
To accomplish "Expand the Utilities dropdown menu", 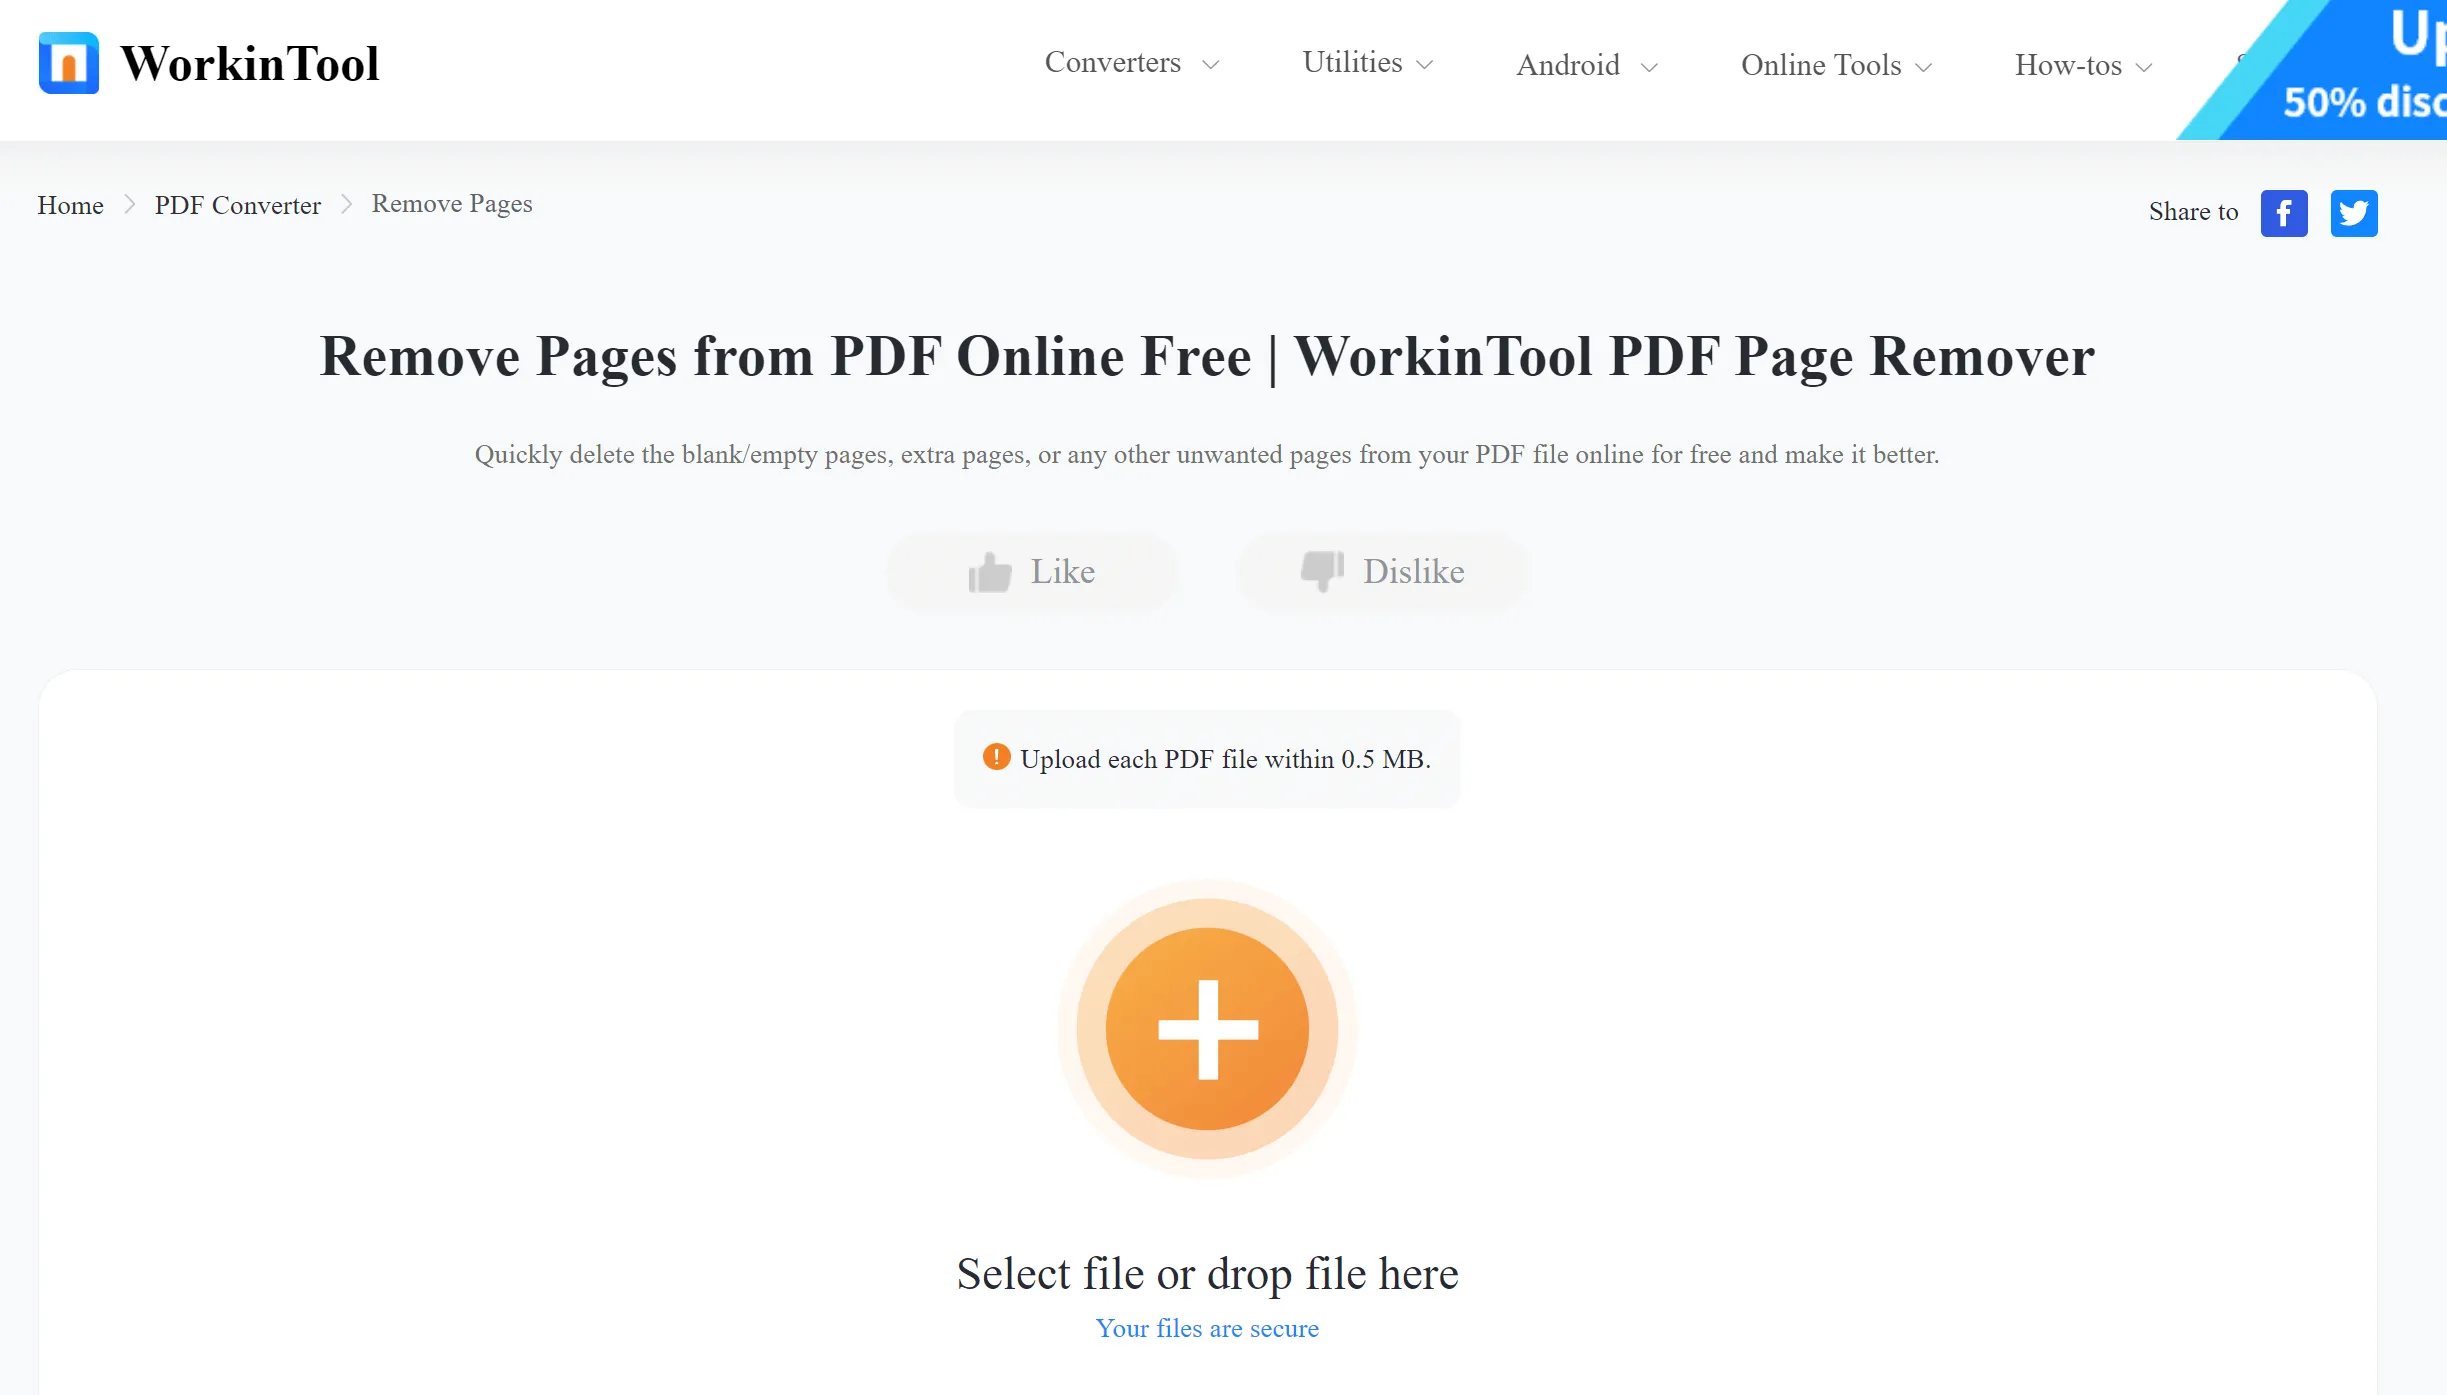I will [x=1368, y=64].
